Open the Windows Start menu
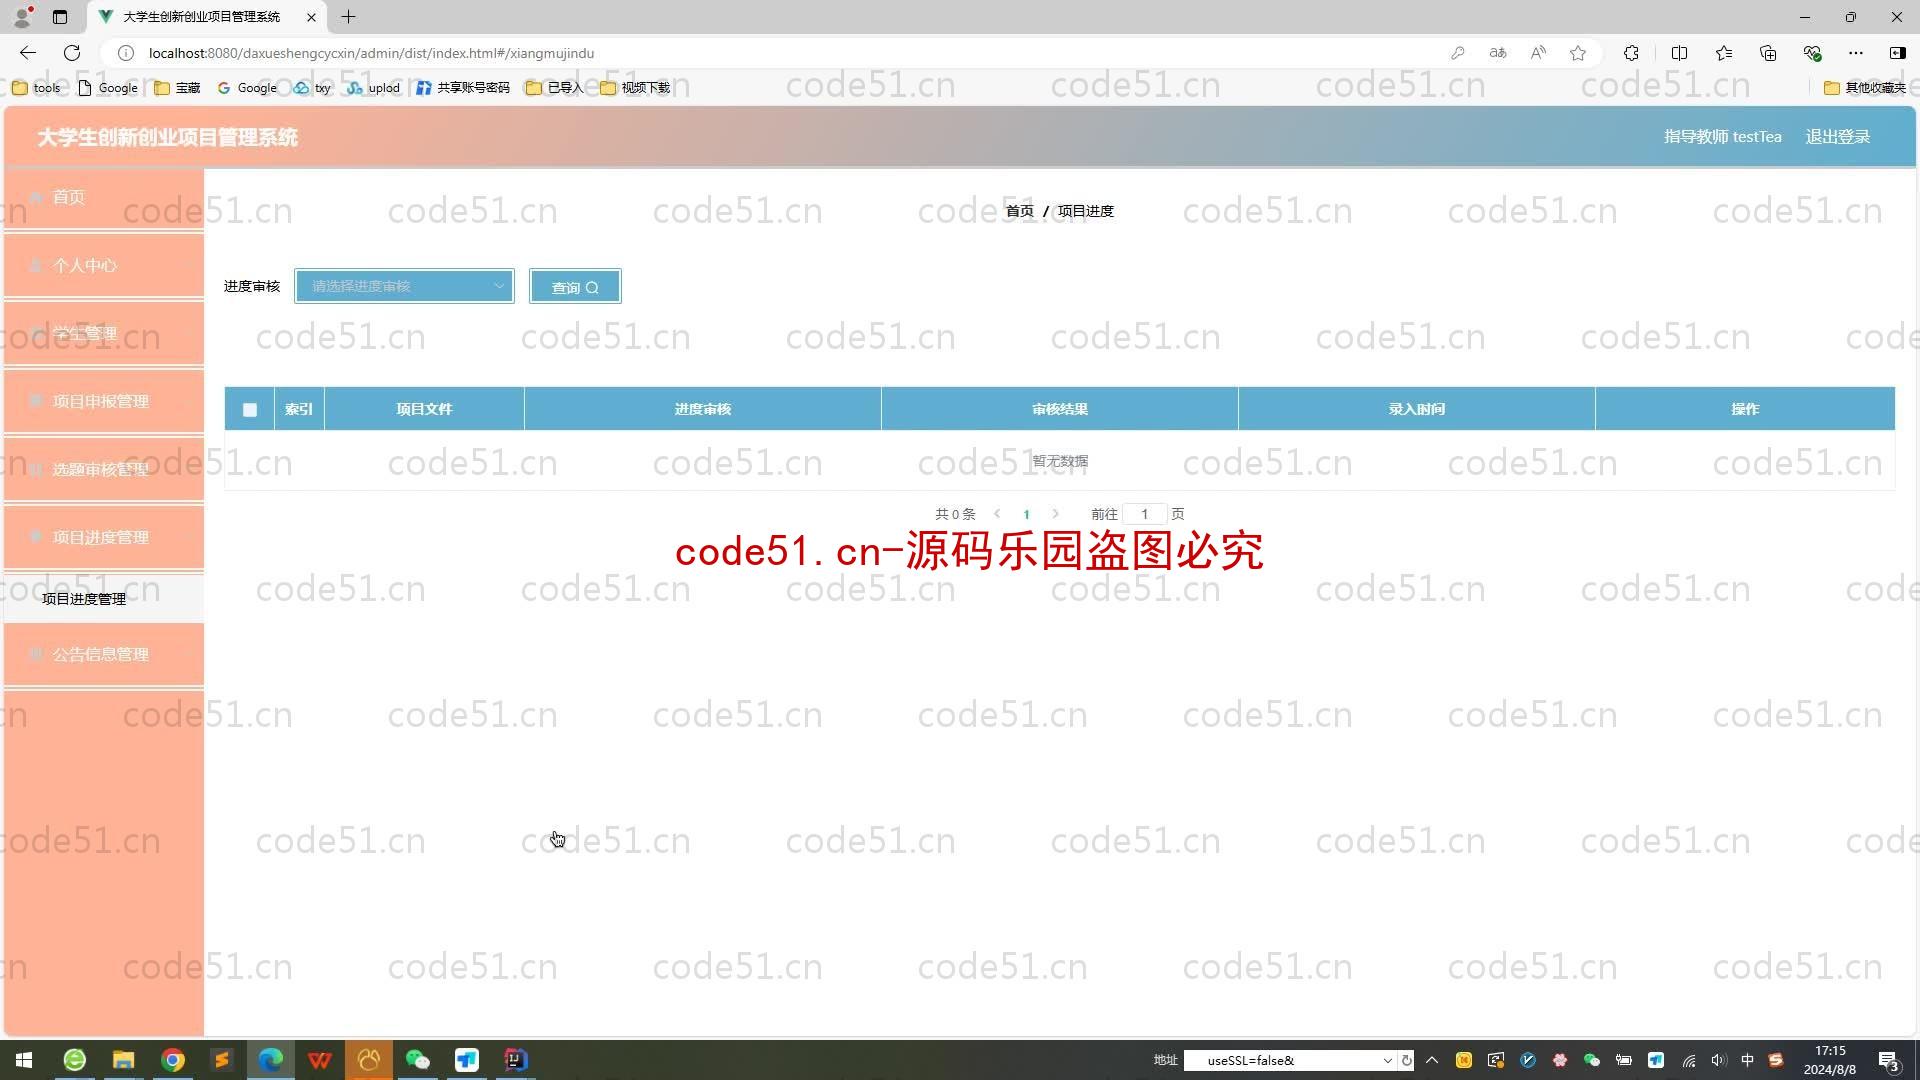1920x1080 pixels. click(24, 1060)
